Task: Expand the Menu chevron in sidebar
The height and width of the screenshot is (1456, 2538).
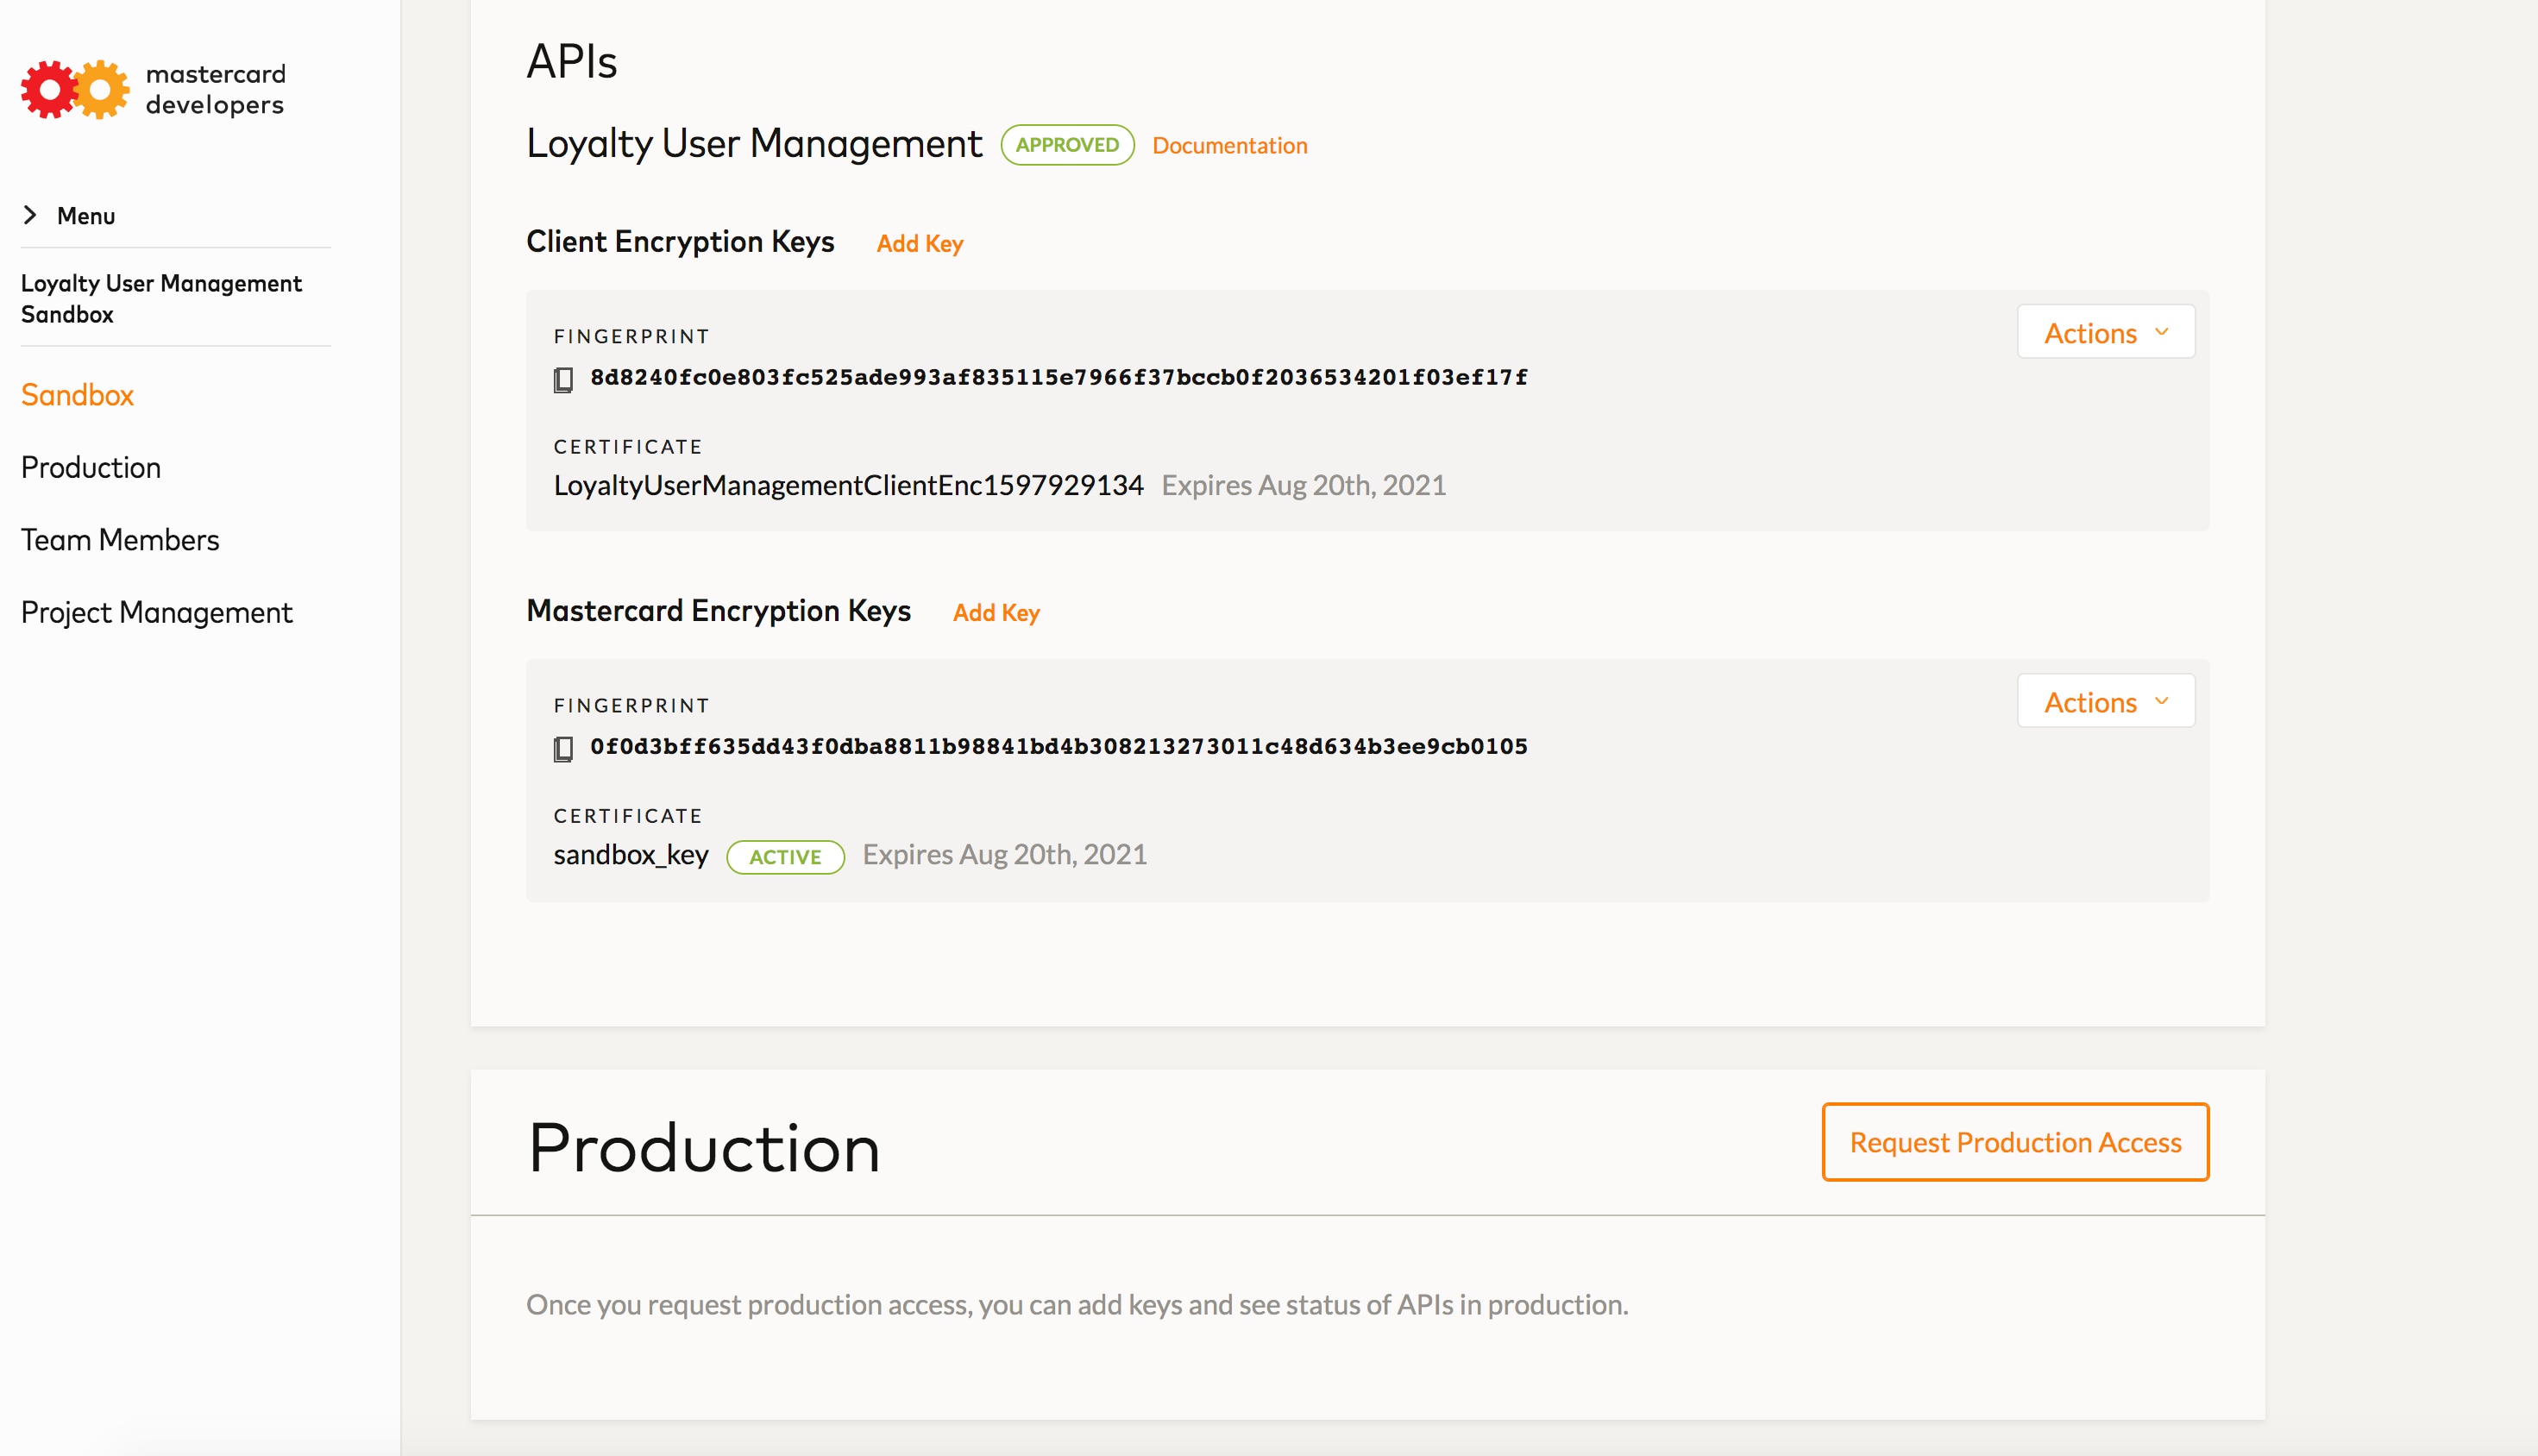Action: click(x=30, y=215)
